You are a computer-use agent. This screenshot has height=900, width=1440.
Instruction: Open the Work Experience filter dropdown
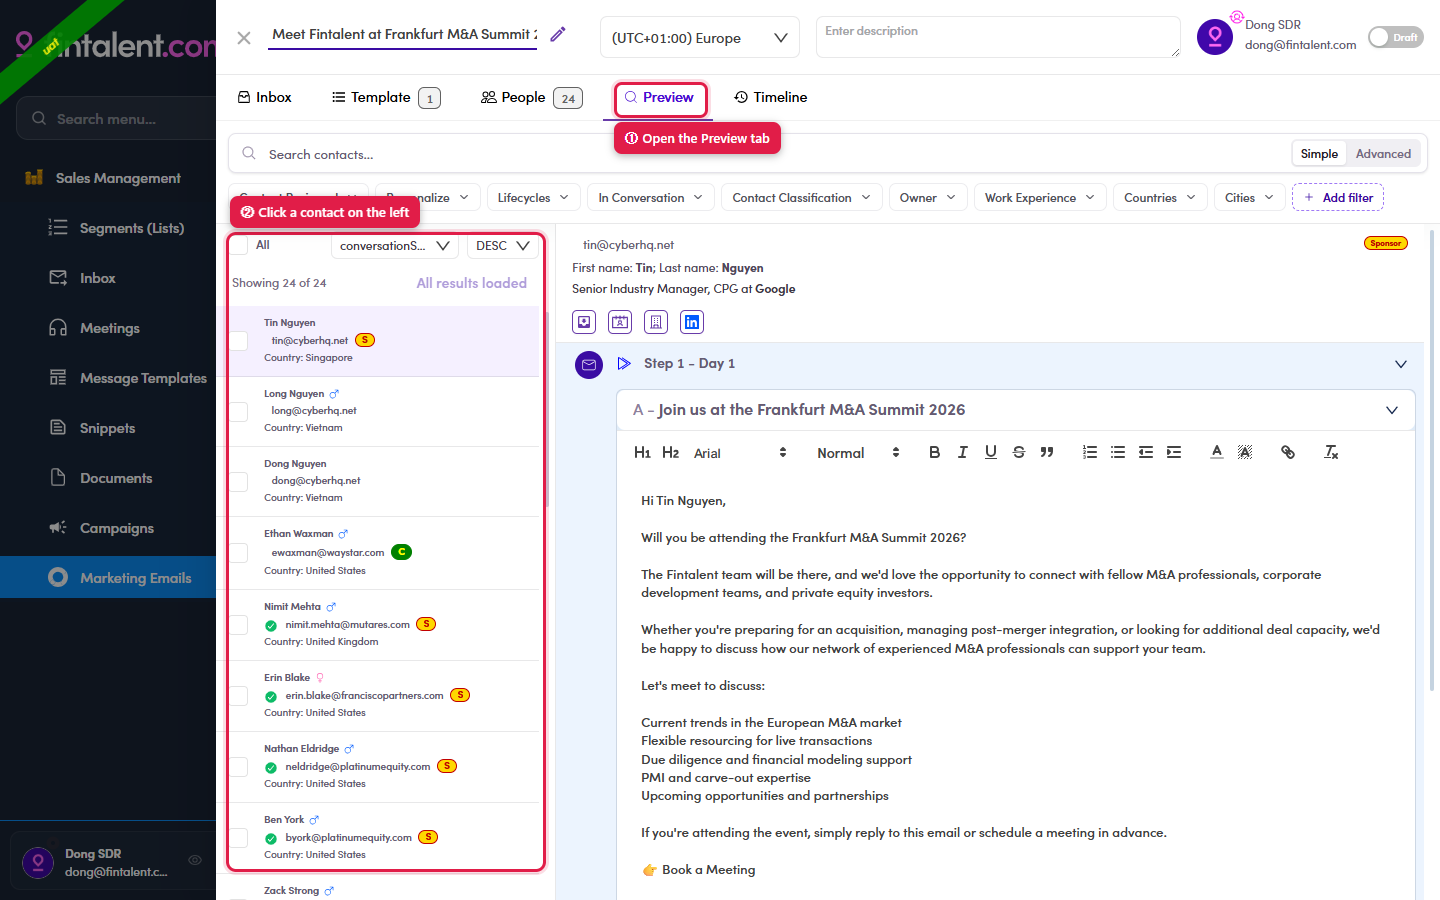pyautogui.click(x=1040, y=198)
